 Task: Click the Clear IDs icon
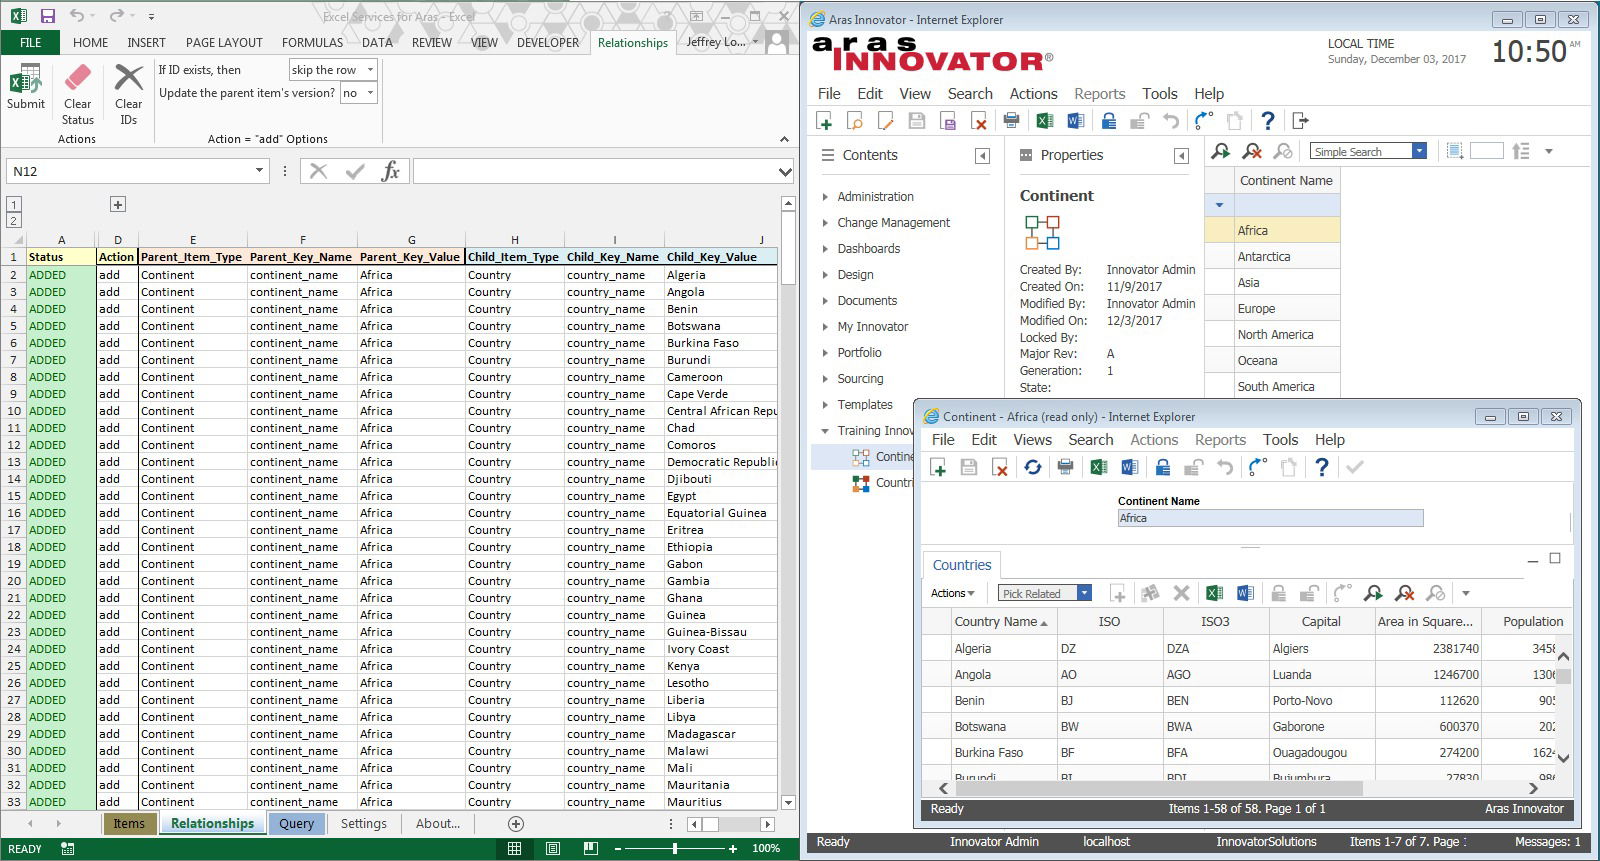[x=129, y=78]
